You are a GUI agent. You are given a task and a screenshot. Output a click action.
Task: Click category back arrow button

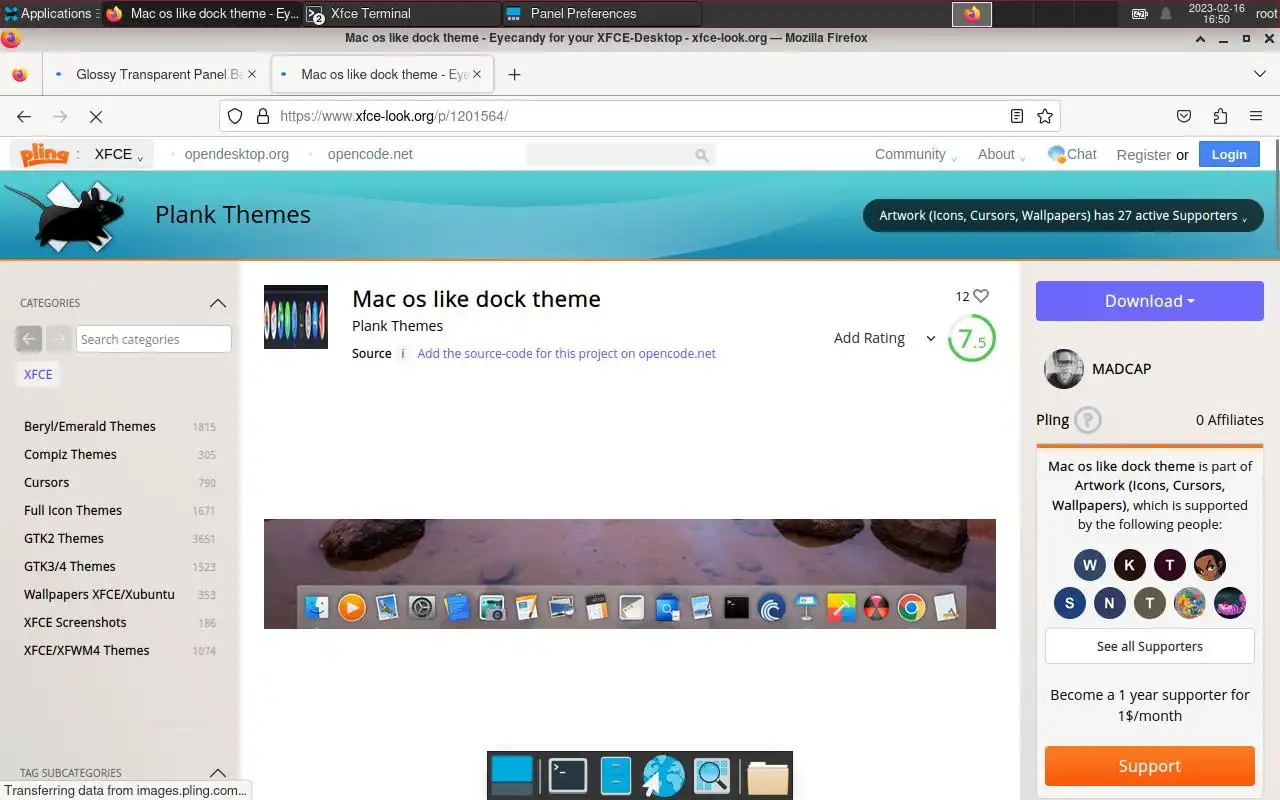29,339
